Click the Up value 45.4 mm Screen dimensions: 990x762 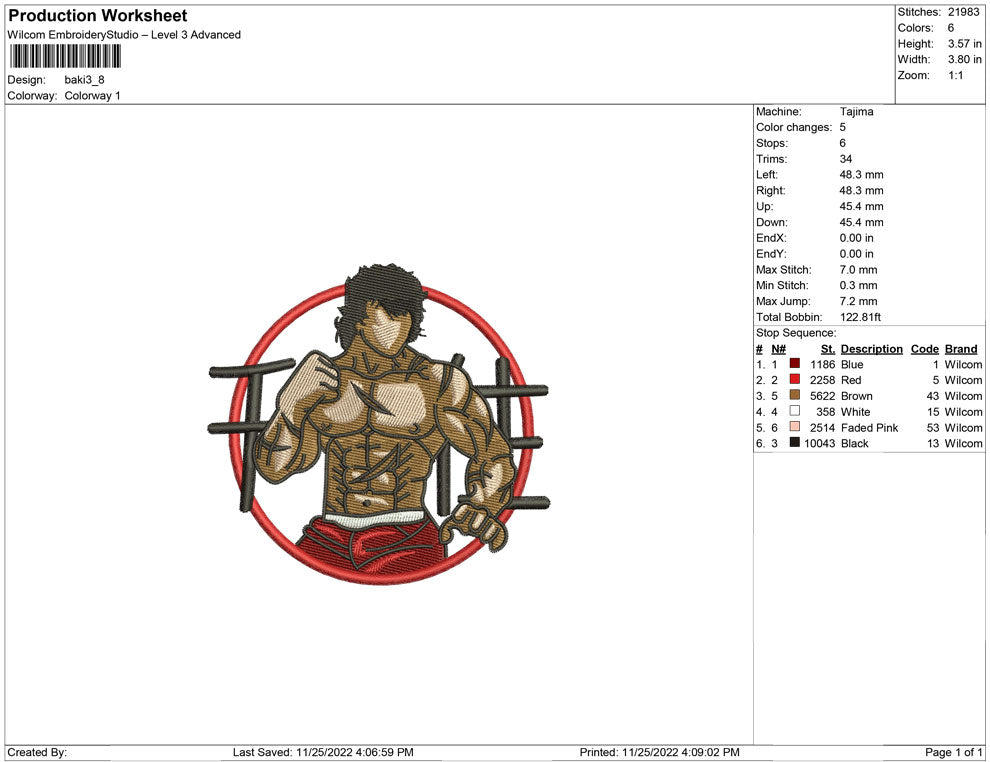pyautogui.click(x=861, y=206)
